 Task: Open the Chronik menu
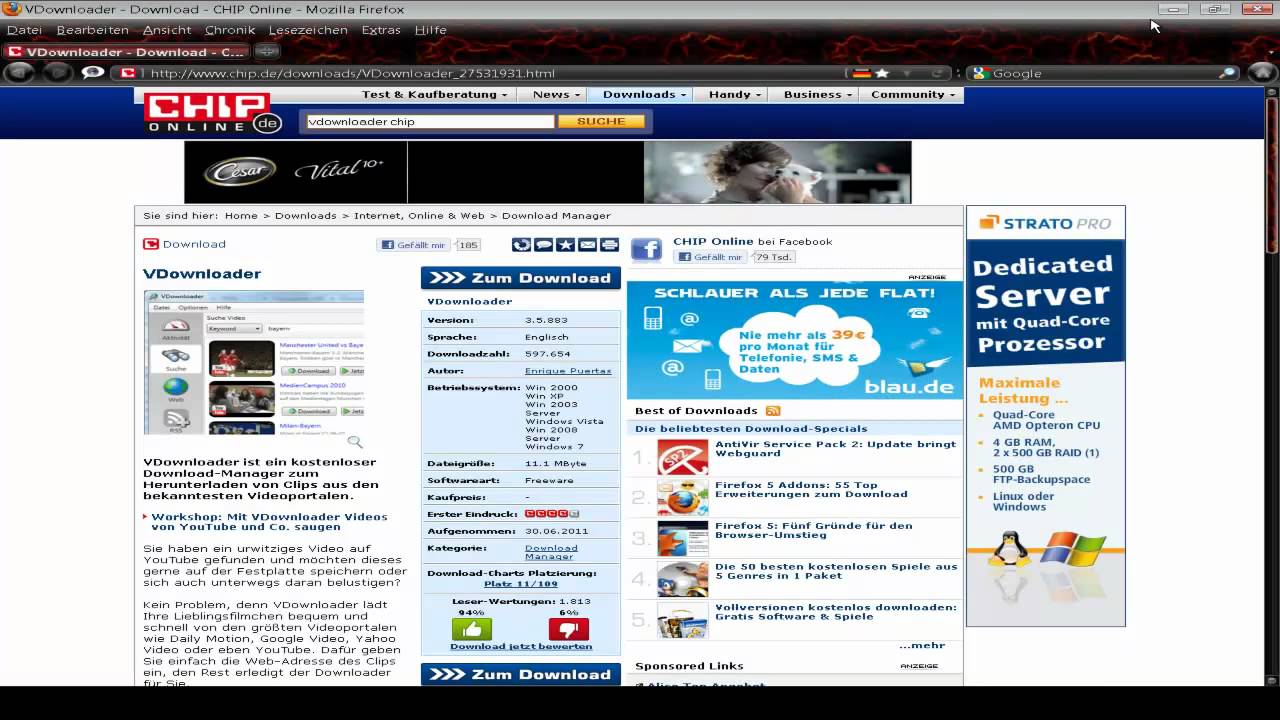[x=230, y=30]
